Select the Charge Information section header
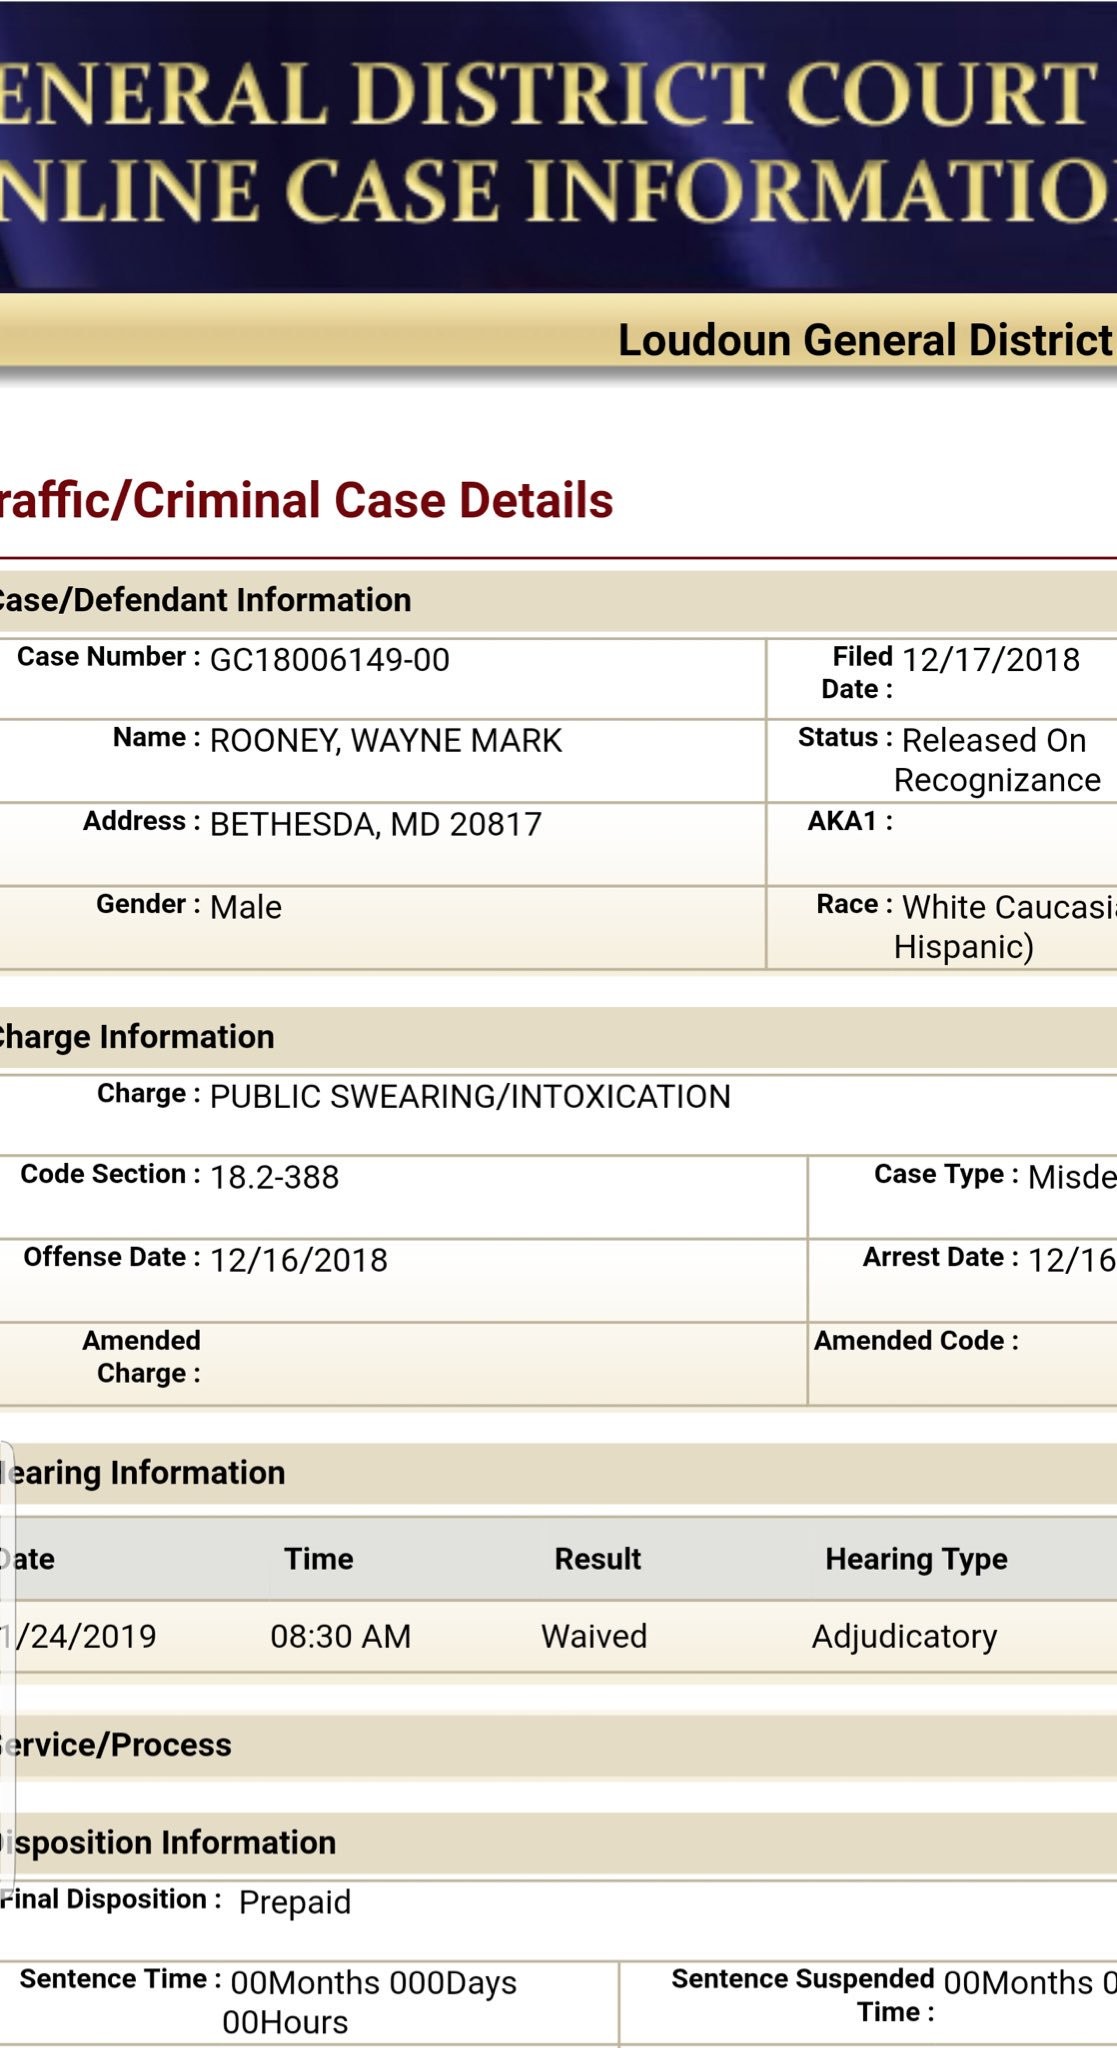1117x2048 pixels. point(136,1037)
